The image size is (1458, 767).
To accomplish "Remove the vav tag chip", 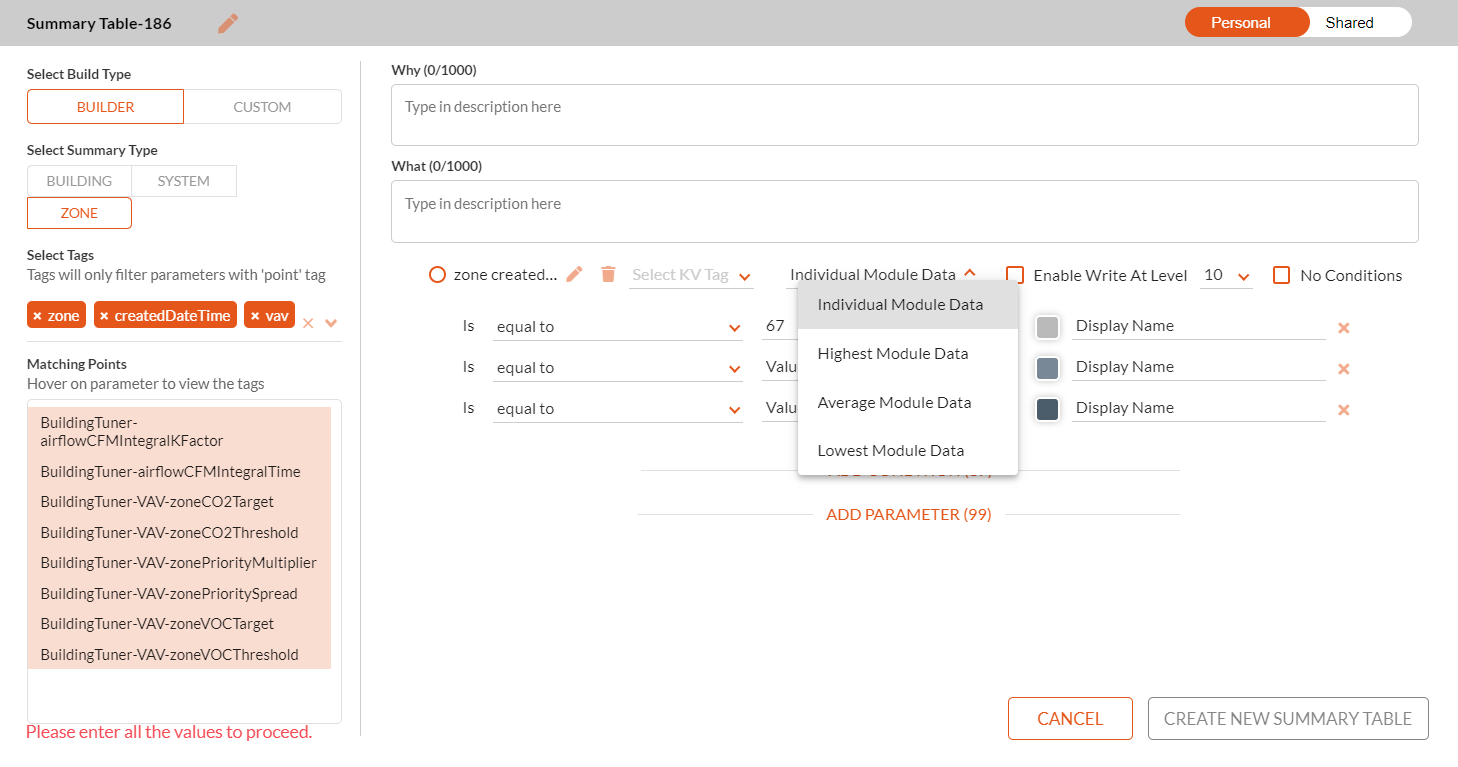I will (254, 316).
